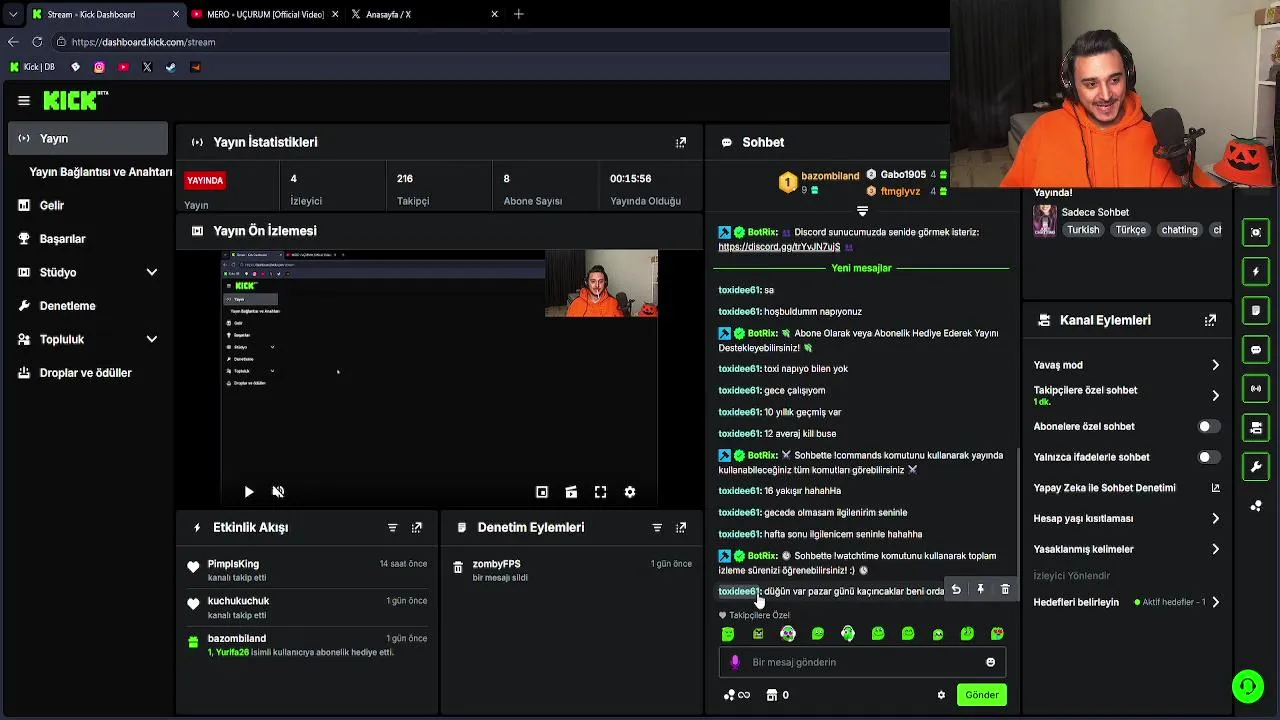
Task: Click the Turkish stream tag
Action: [1083, 230]
